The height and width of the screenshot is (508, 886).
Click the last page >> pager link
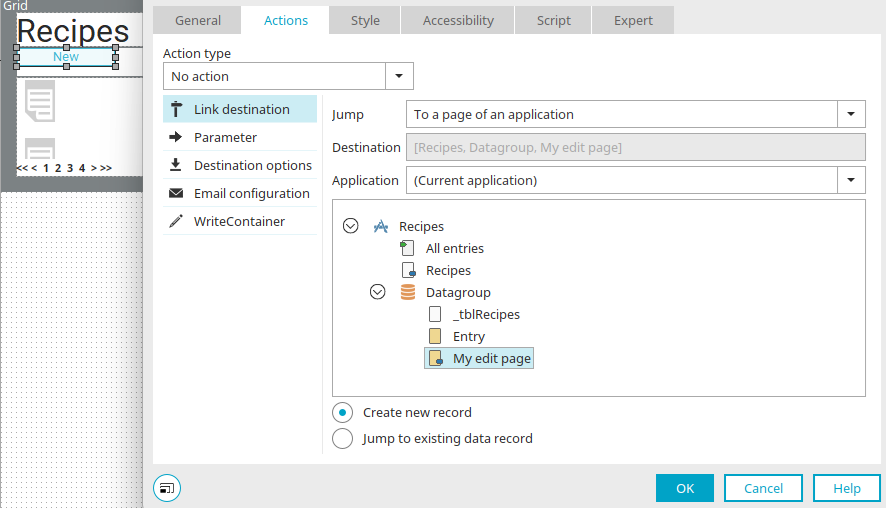(x=106, y=168)
